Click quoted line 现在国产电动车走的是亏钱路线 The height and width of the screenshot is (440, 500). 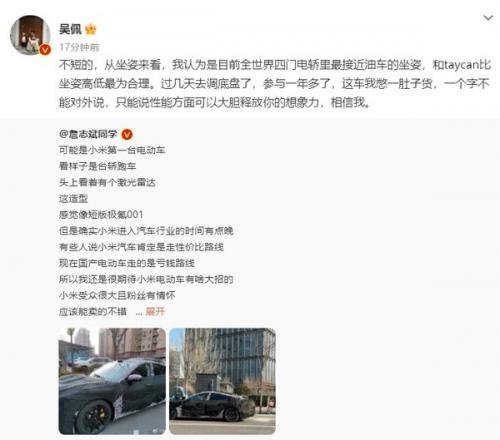[x=127, y=263]
